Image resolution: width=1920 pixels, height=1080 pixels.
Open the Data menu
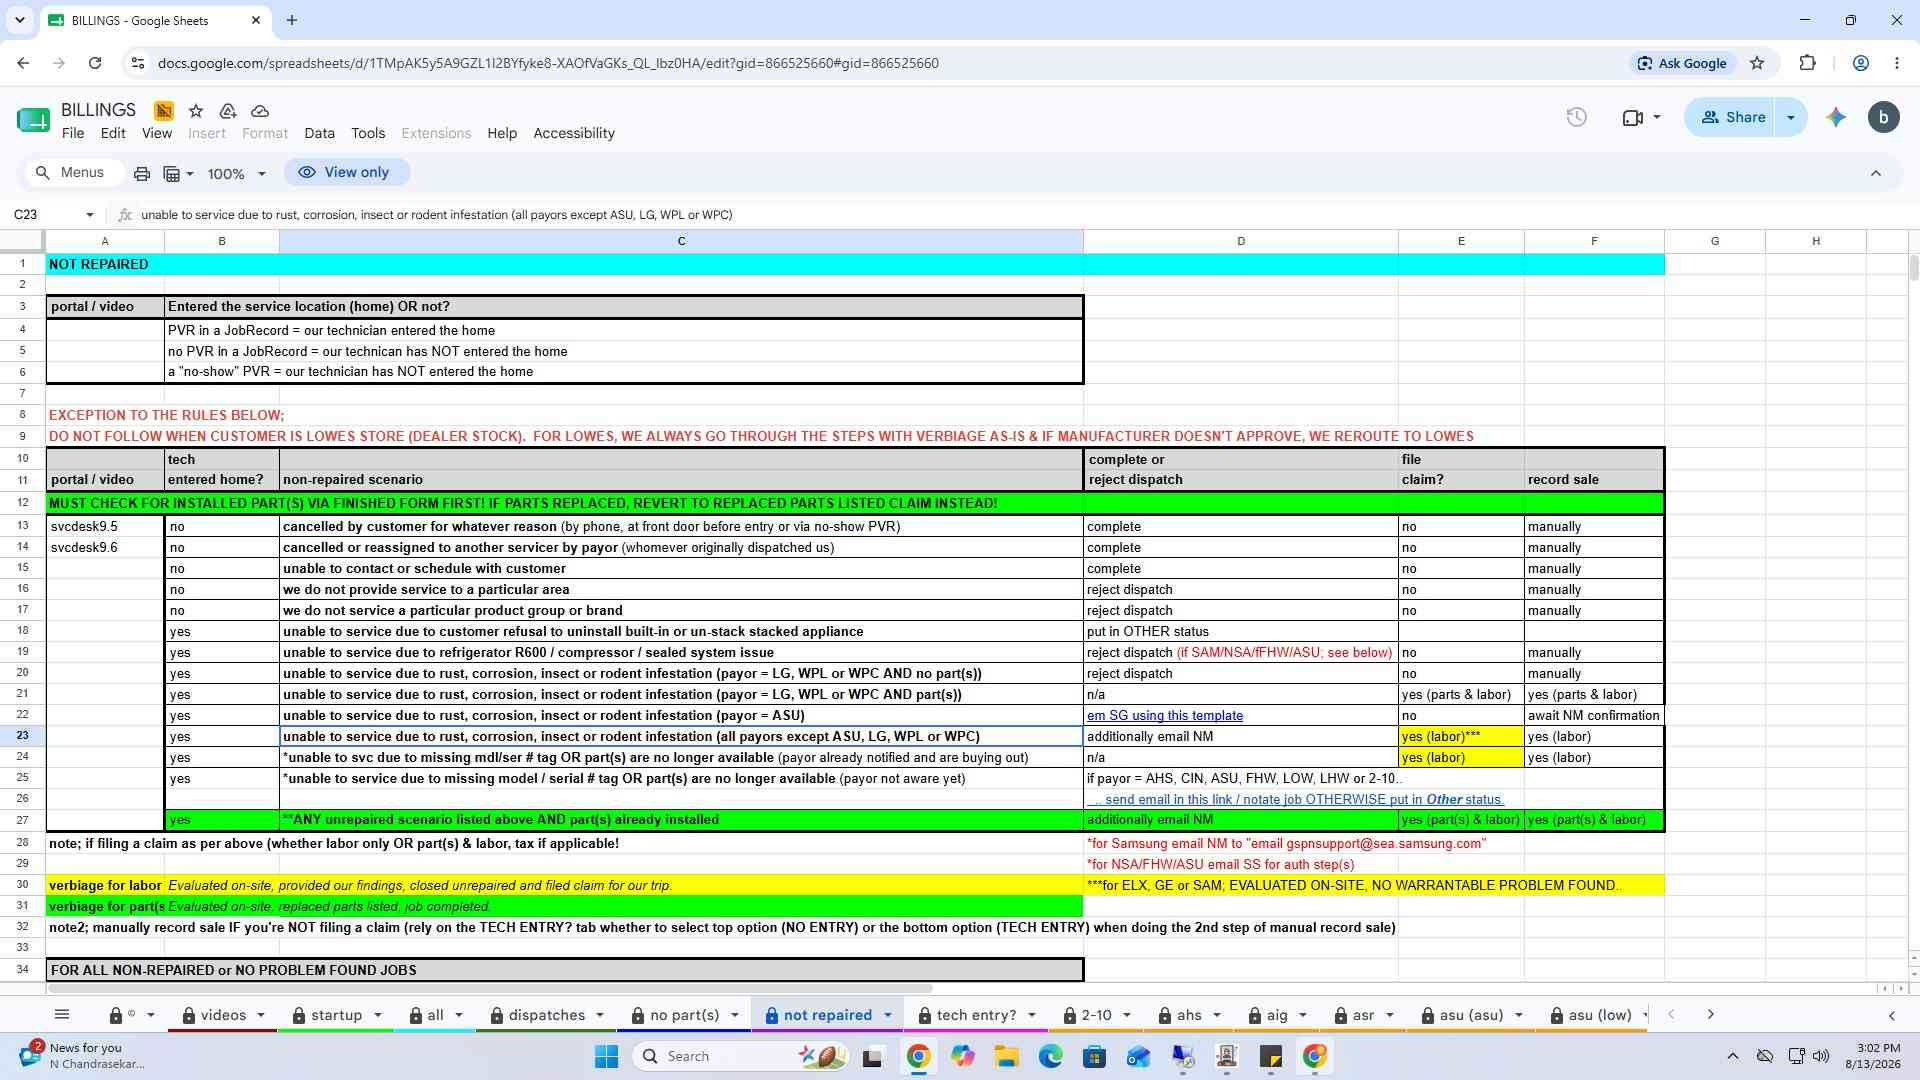319,133
